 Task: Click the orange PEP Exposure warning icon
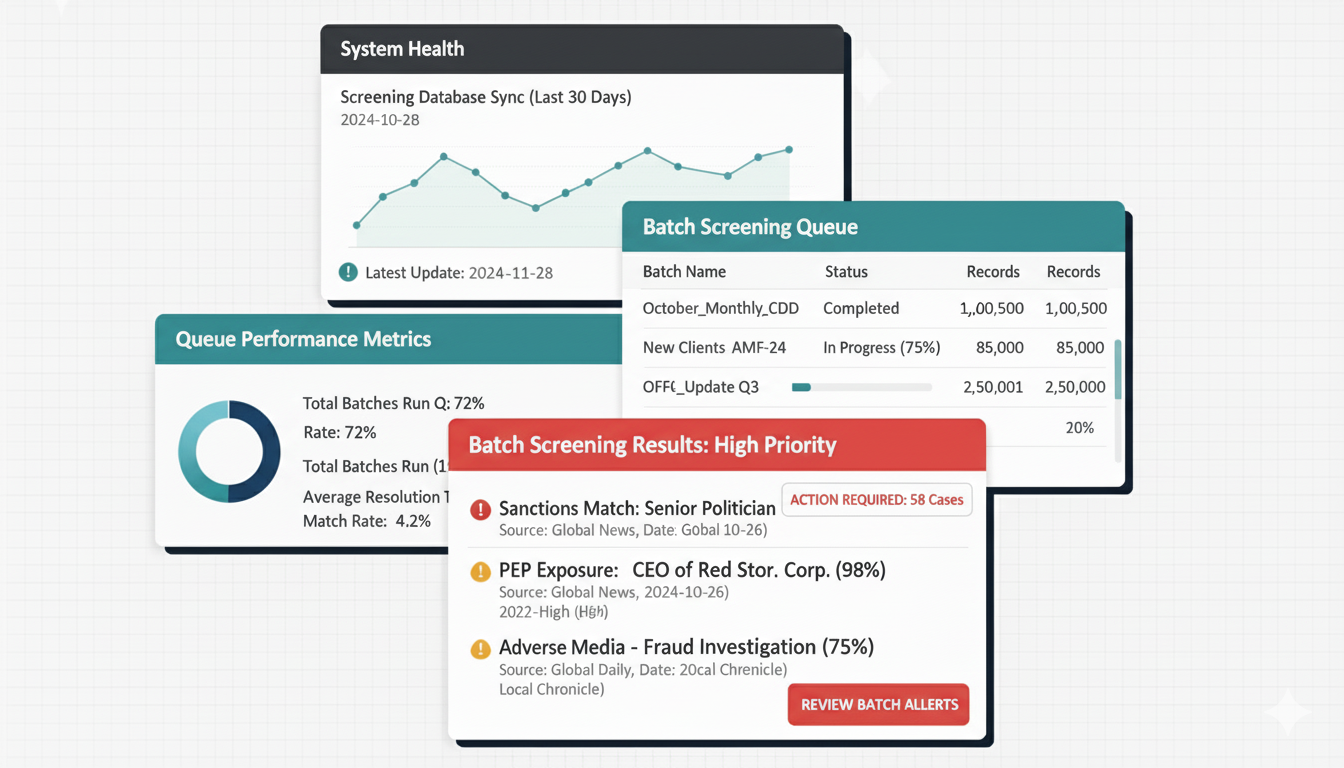[x=480, y=572]
